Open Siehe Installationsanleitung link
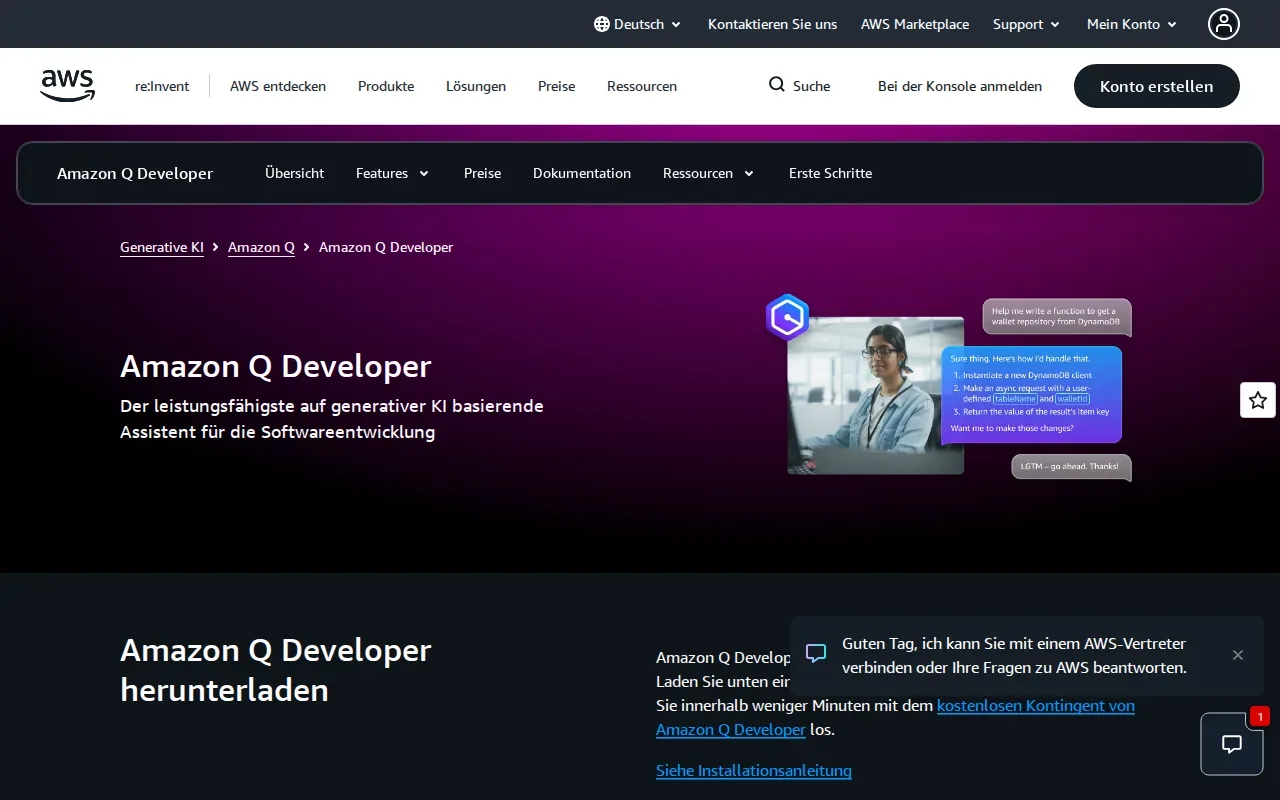 pyautogui.click(x=754, y=770)
